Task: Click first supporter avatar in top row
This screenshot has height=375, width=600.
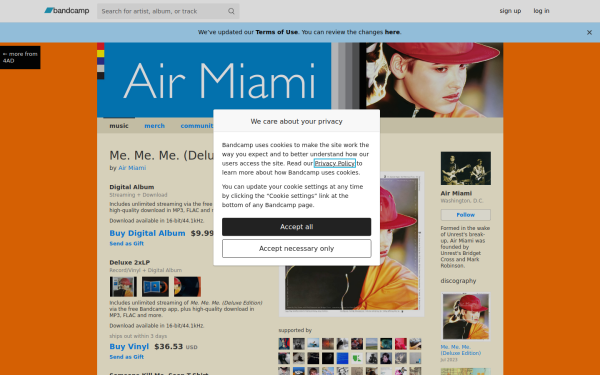Action: pyautogui.click(x=284, y=344)
